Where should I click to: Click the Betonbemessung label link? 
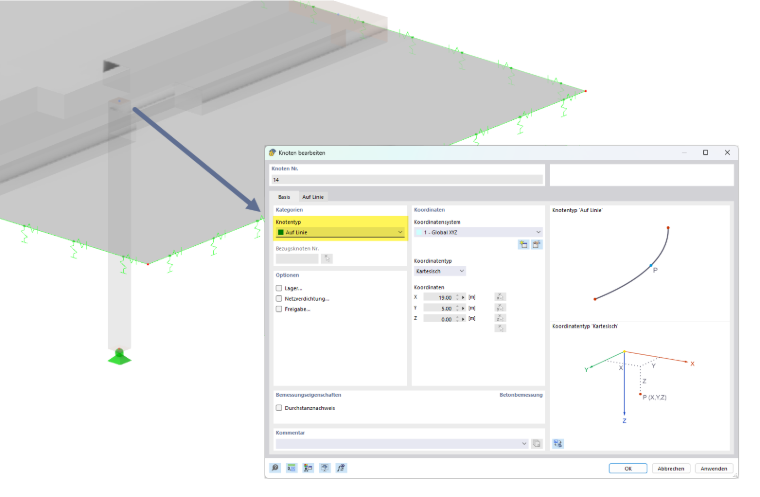[521, 395]
